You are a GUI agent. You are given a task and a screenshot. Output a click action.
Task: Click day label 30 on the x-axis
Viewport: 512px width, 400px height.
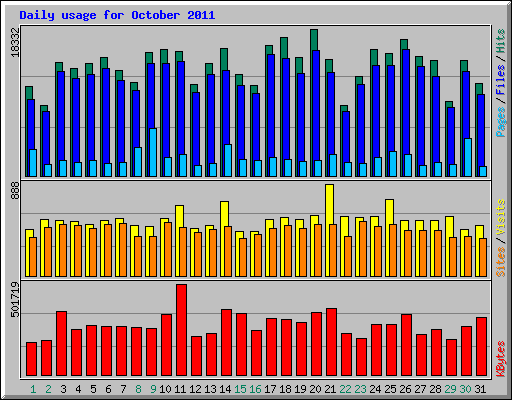tap(465, 389)
